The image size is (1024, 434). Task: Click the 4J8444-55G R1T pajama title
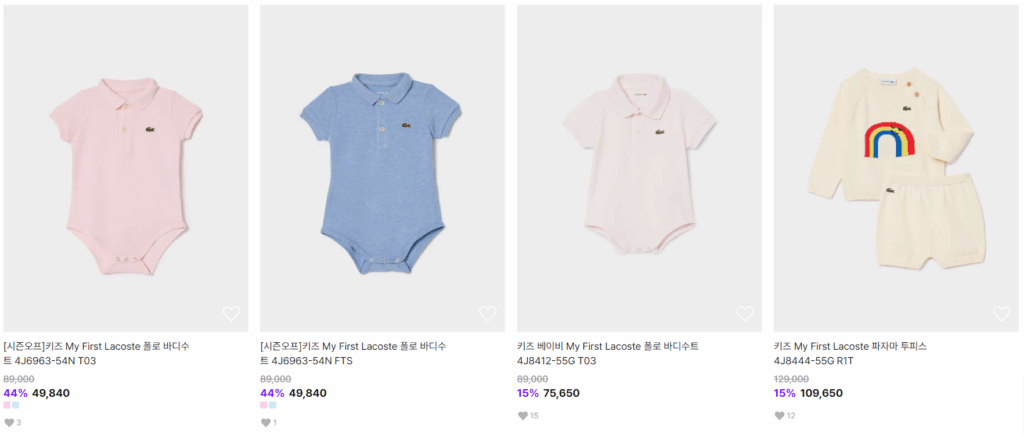click(850, 353)
